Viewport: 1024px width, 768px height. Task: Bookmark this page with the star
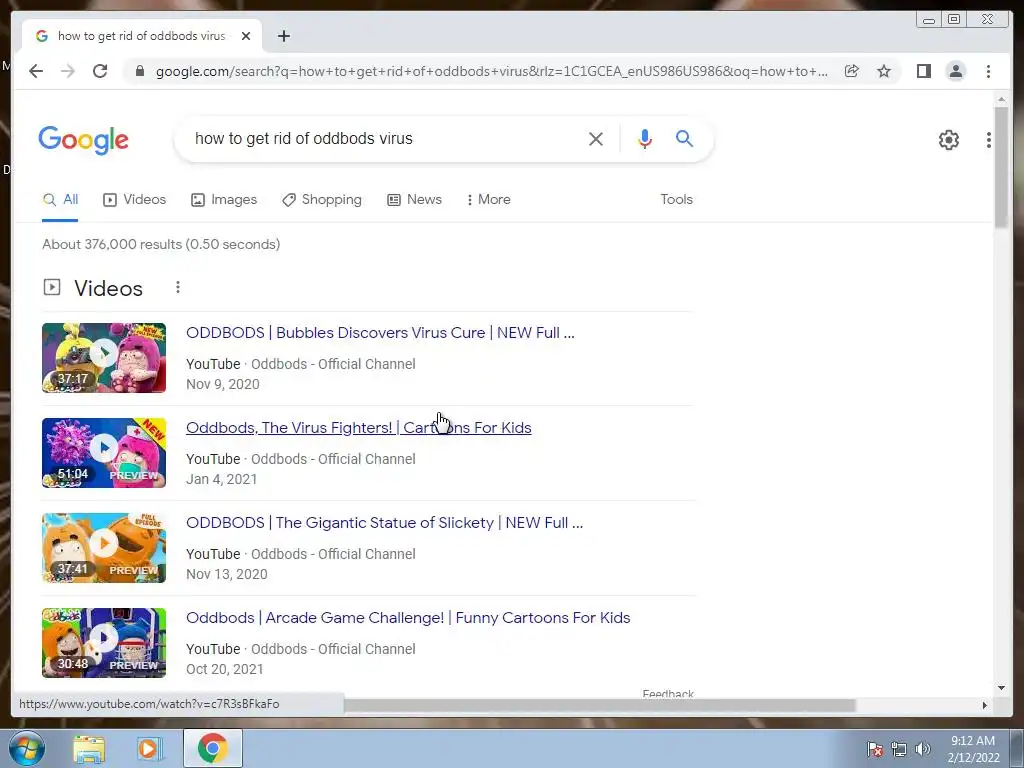(x=884, y=71)
